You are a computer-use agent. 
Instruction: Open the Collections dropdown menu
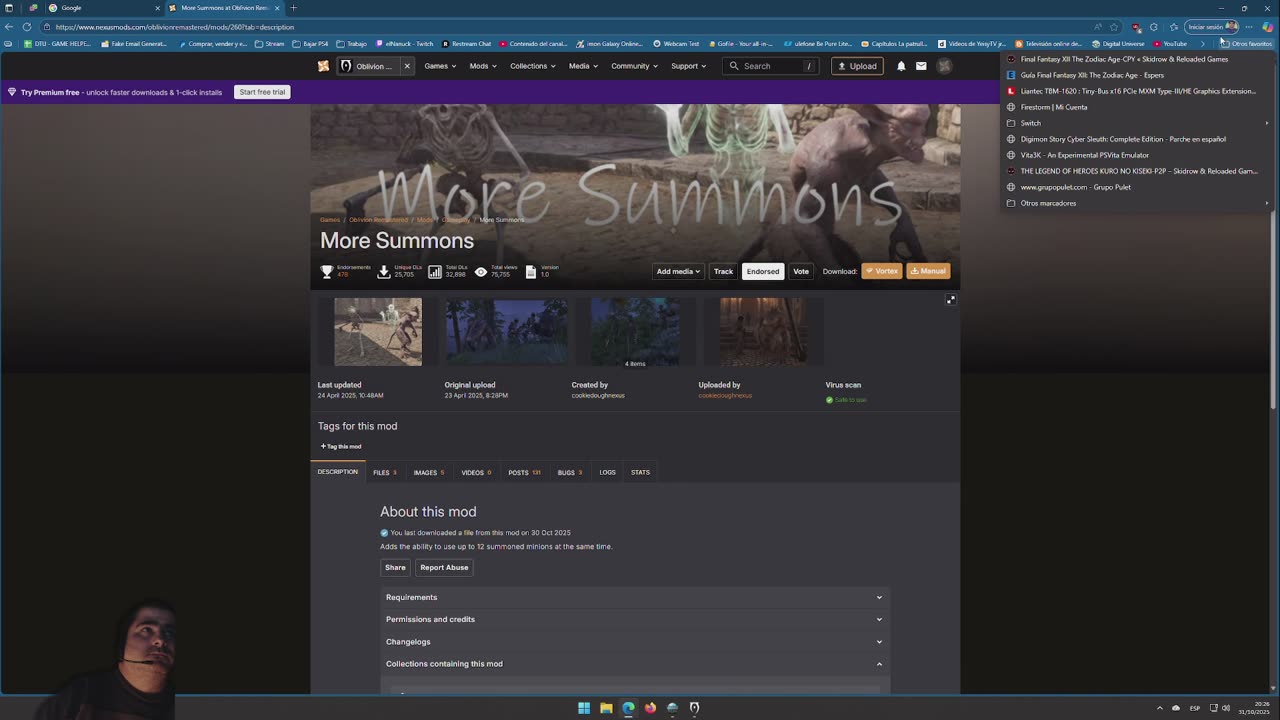533,66
